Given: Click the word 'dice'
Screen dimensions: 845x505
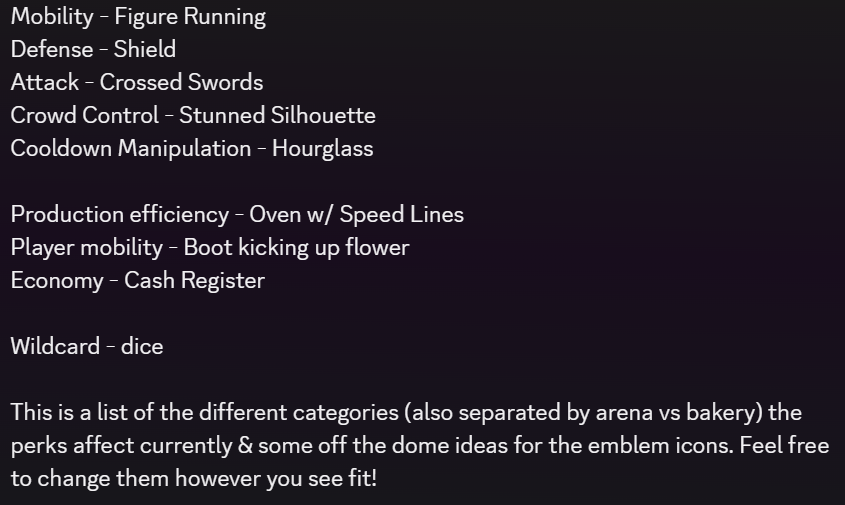Looking at the screenshot, I should click(x=142, y=347).
